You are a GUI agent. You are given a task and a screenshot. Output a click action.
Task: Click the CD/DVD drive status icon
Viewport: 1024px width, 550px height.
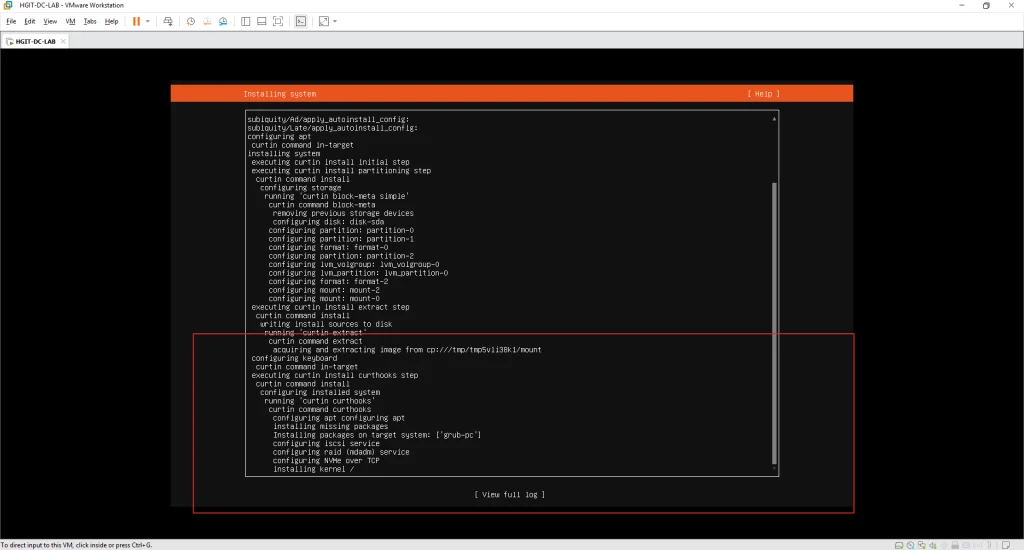tap(910, 545)
